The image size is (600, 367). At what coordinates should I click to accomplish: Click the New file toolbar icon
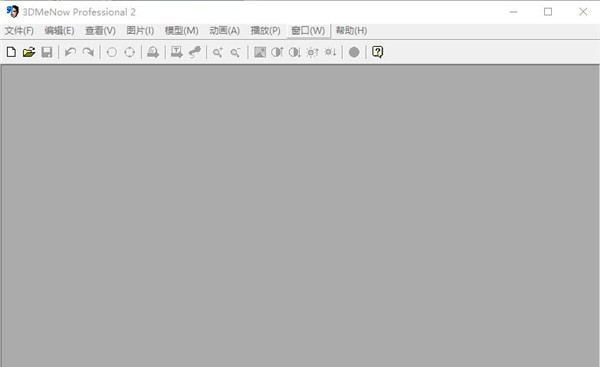(11, 52)
